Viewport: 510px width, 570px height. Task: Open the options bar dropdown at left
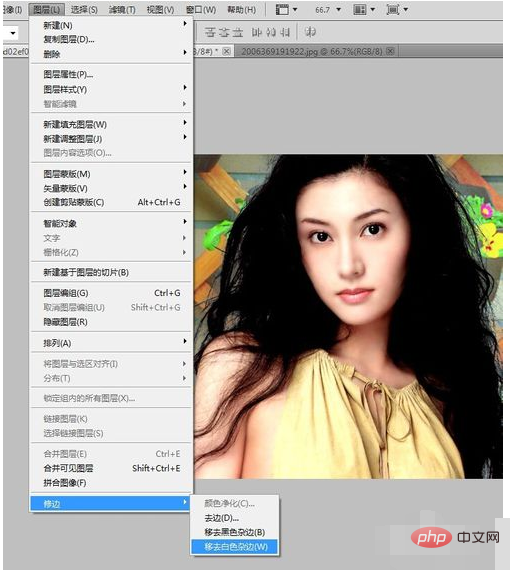[13, 33]
